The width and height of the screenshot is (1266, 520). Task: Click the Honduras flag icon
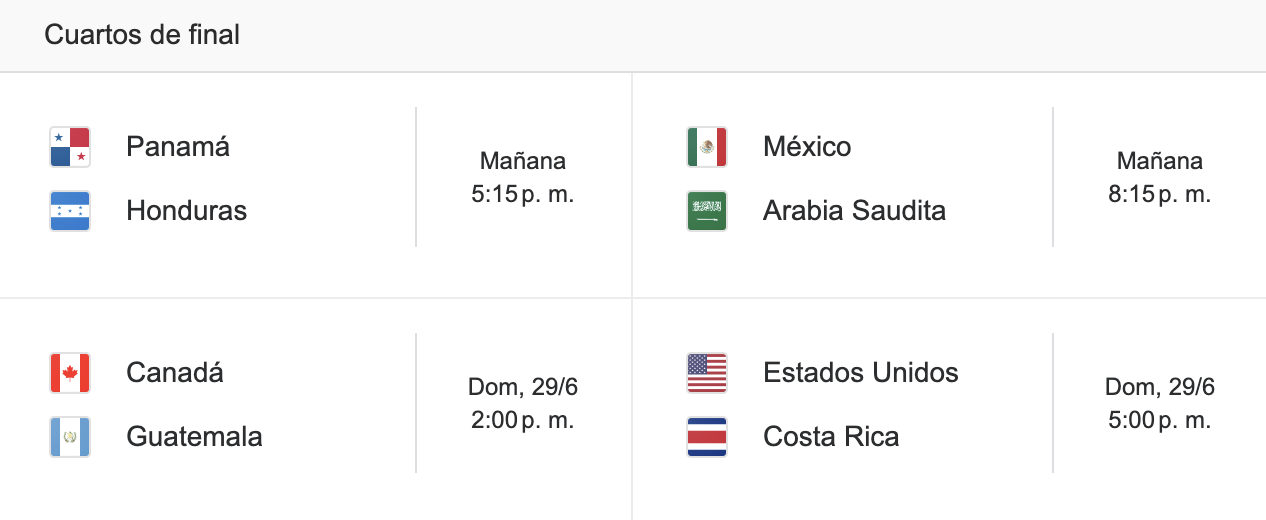click(x=70, y=211)
